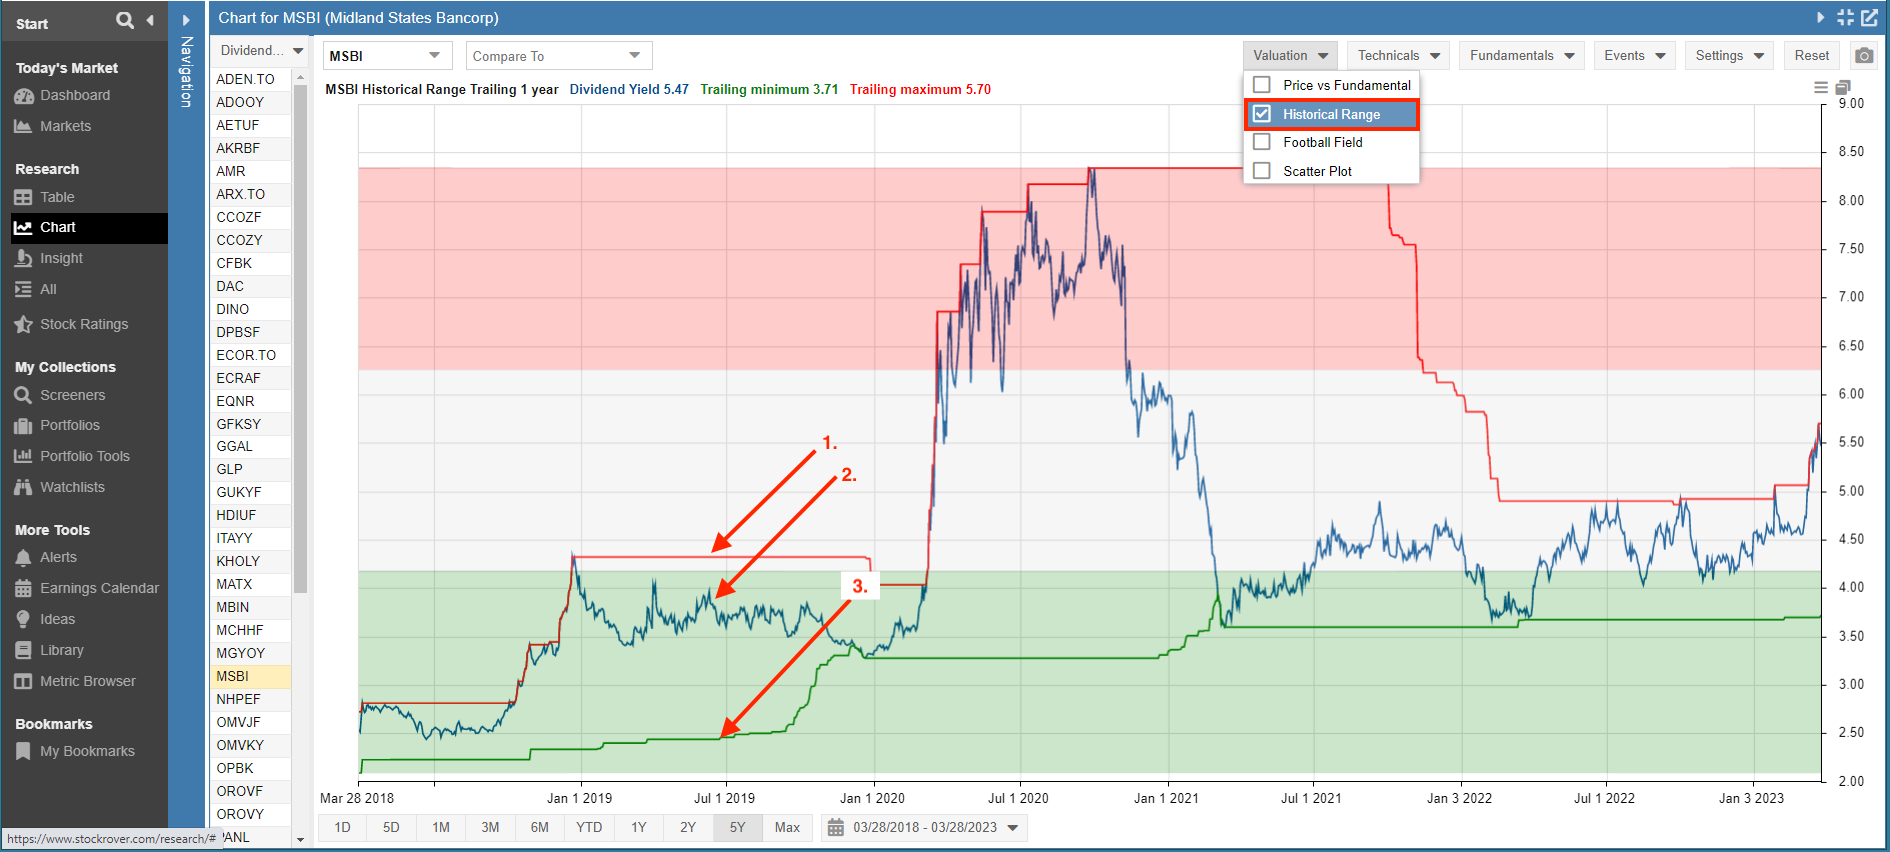Screen dimensions: 1890x852
Task: Open the Technicals dropdown menu
Action: click(1398, 56)
